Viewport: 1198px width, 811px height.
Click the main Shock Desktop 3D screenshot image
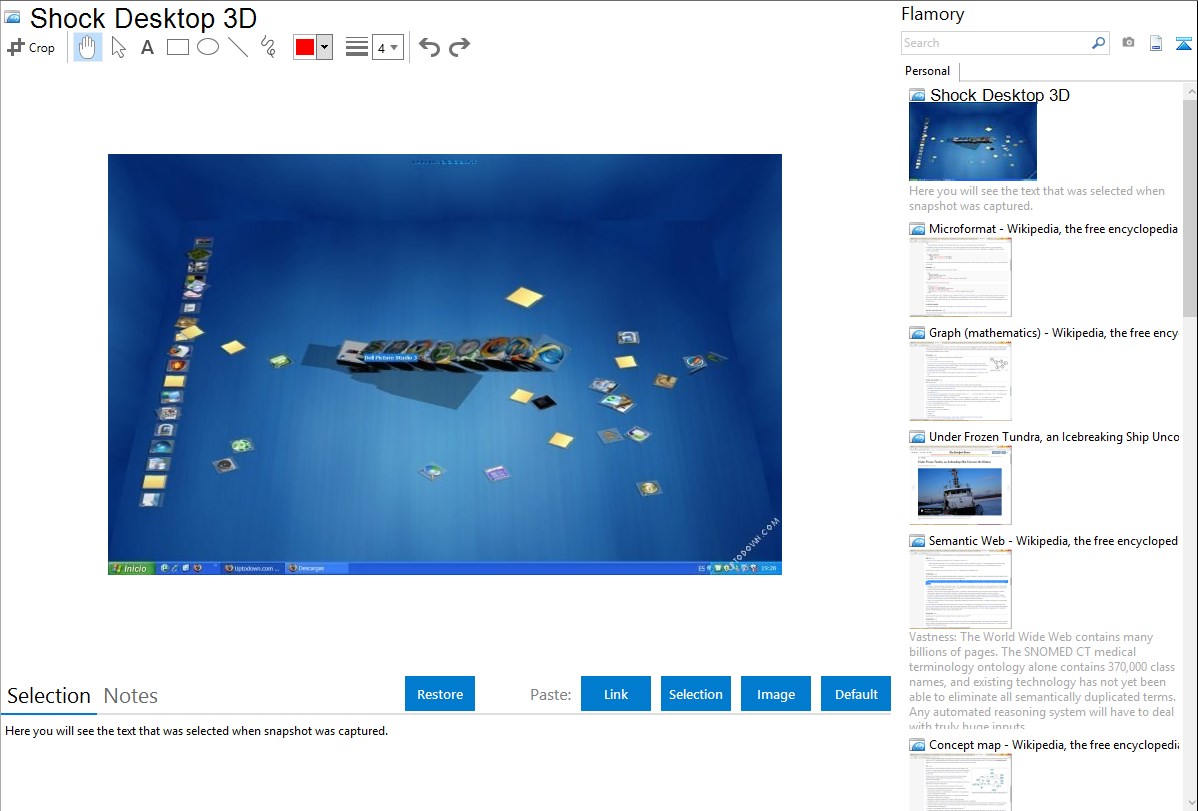point(445,364)
